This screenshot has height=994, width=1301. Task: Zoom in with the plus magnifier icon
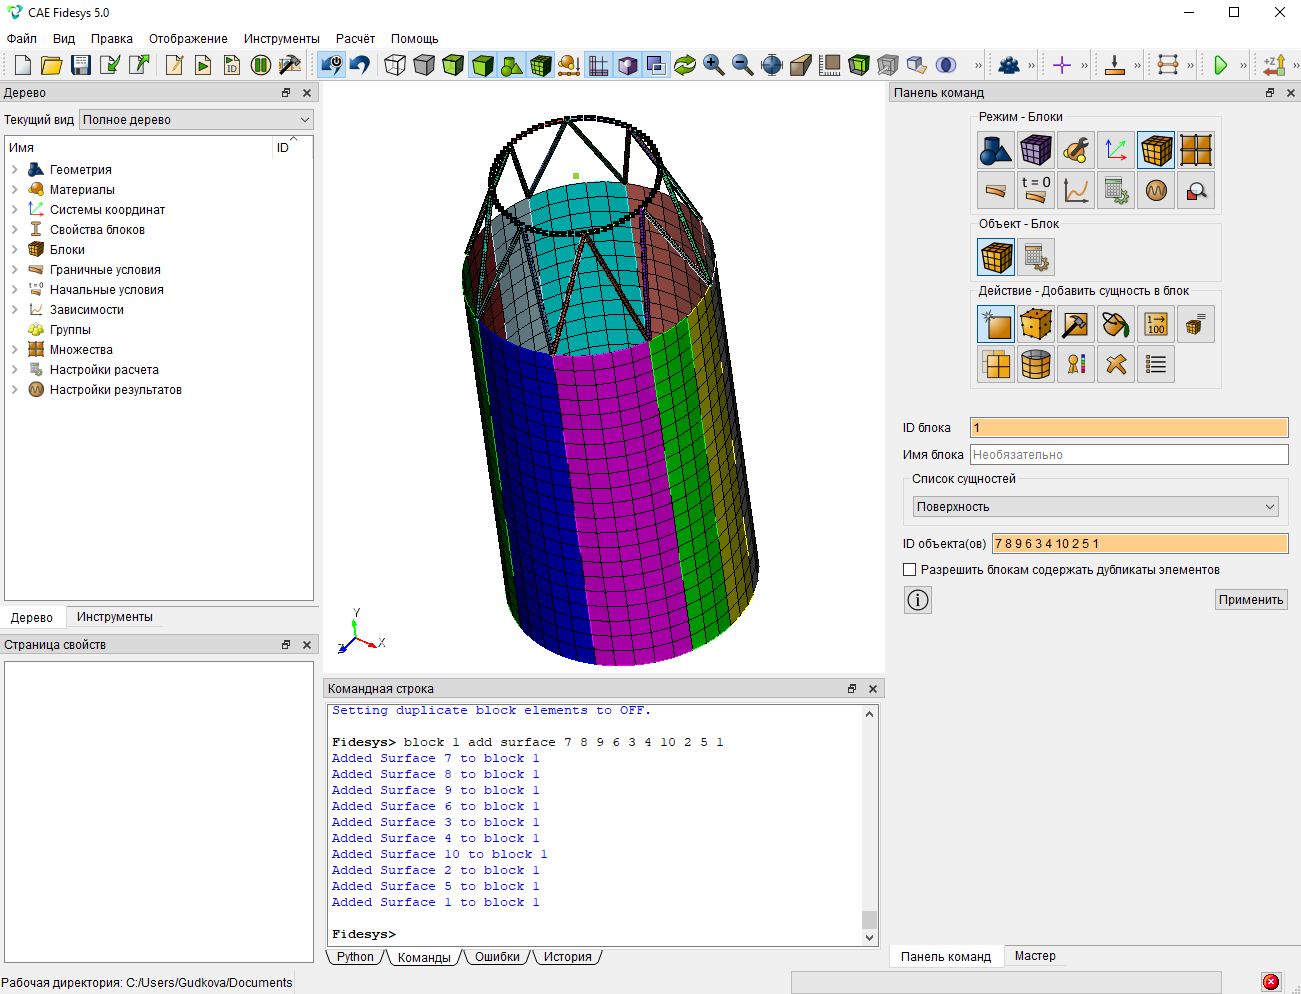tap(714, 65)
